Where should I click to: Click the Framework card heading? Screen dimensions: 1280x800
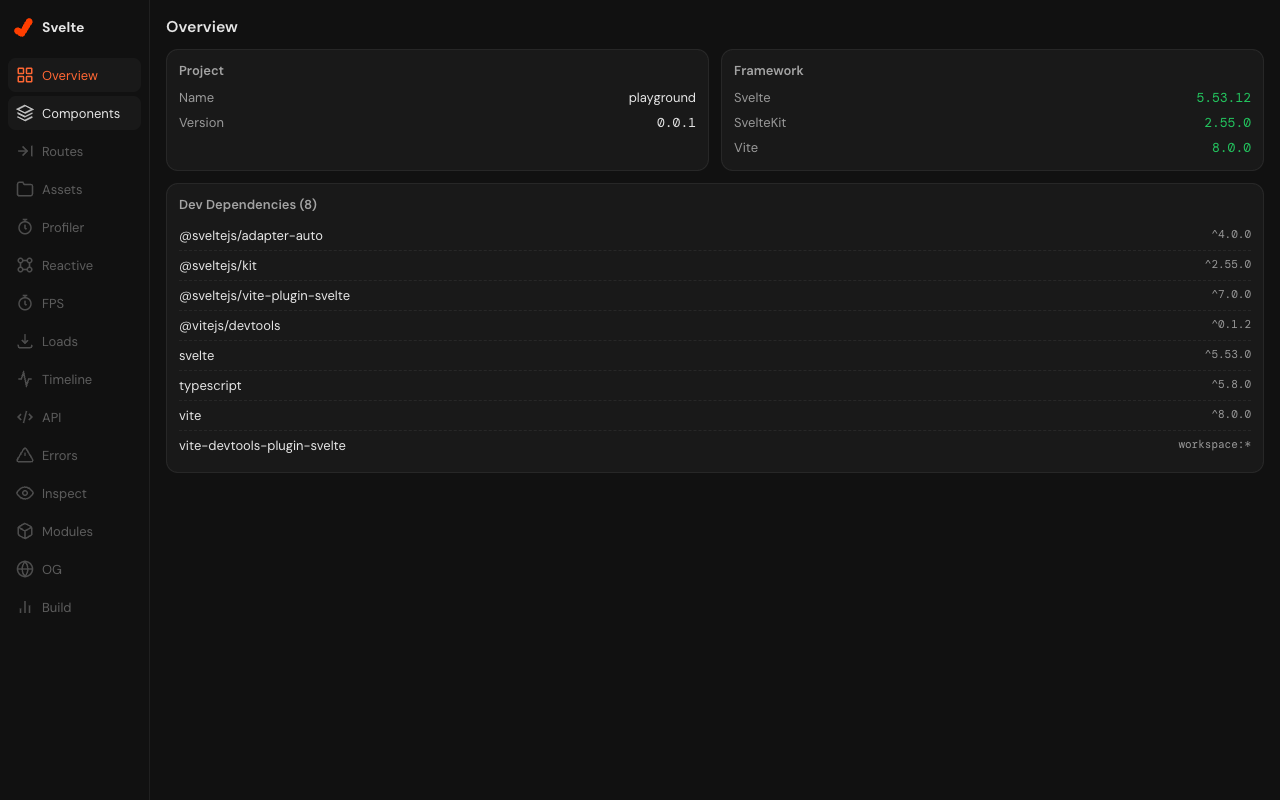[769, 71]
